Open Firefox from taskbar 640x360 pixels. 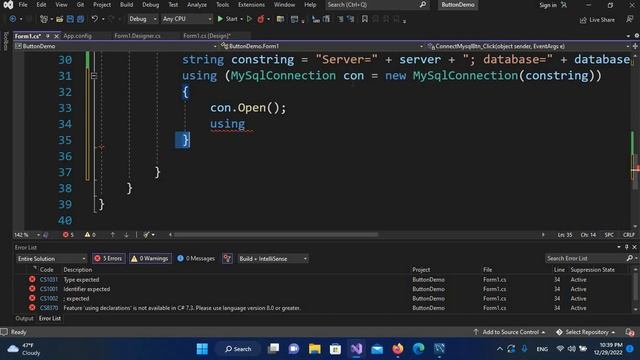[x=398, y=349]
